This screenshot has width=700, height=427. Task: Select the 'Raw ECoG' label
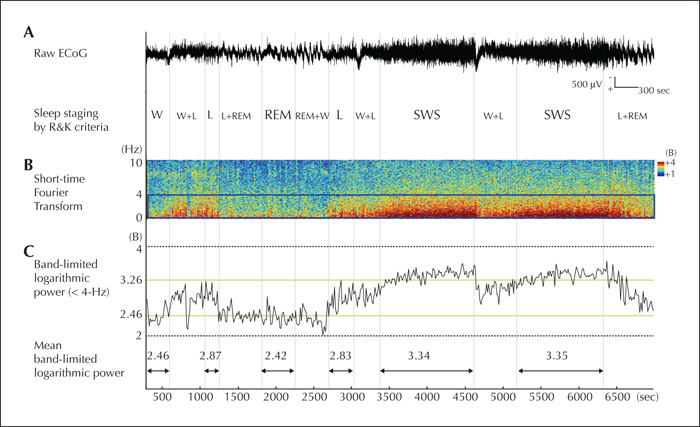60,54
